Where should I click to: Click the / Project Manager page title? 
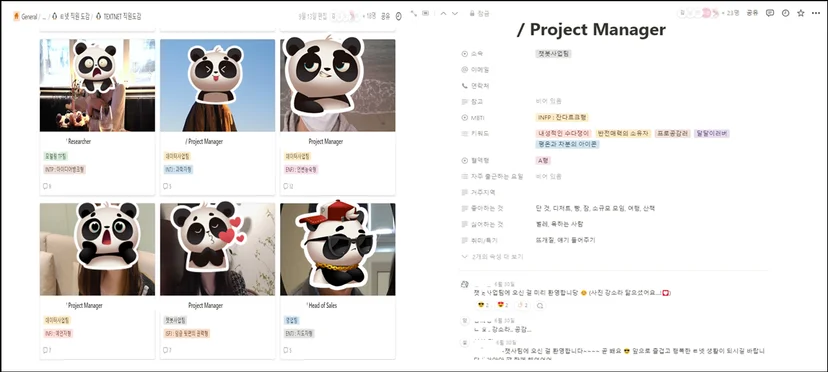click(x=591, y=30)
